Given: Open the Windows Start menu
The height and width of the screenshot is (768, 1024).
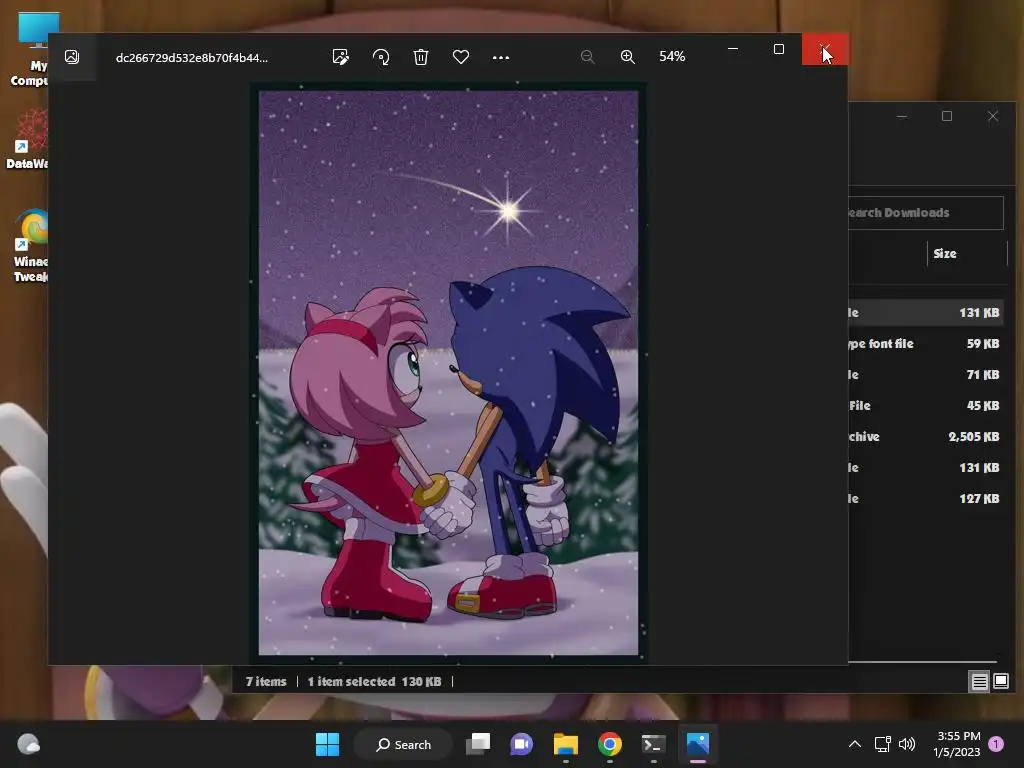Looking at the screenshot, I should pos(327,744).
